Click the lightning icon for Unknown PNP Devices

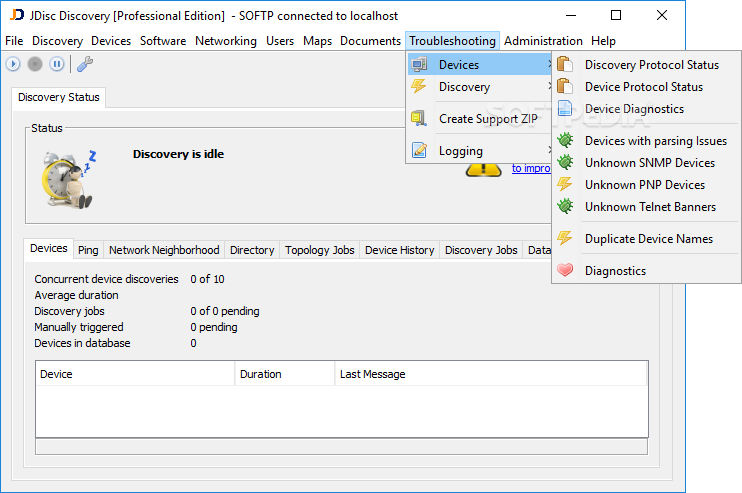(565, 184)
